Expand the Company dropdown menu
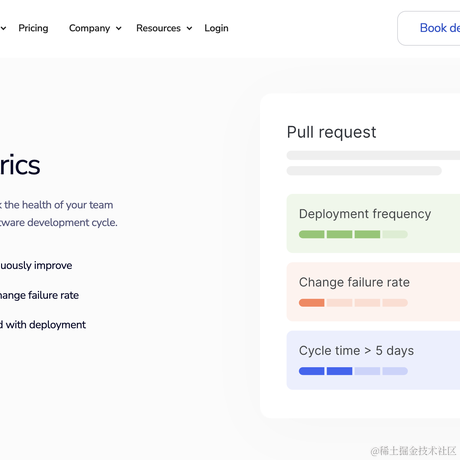The image size is (460, 460). pos(95,28)
